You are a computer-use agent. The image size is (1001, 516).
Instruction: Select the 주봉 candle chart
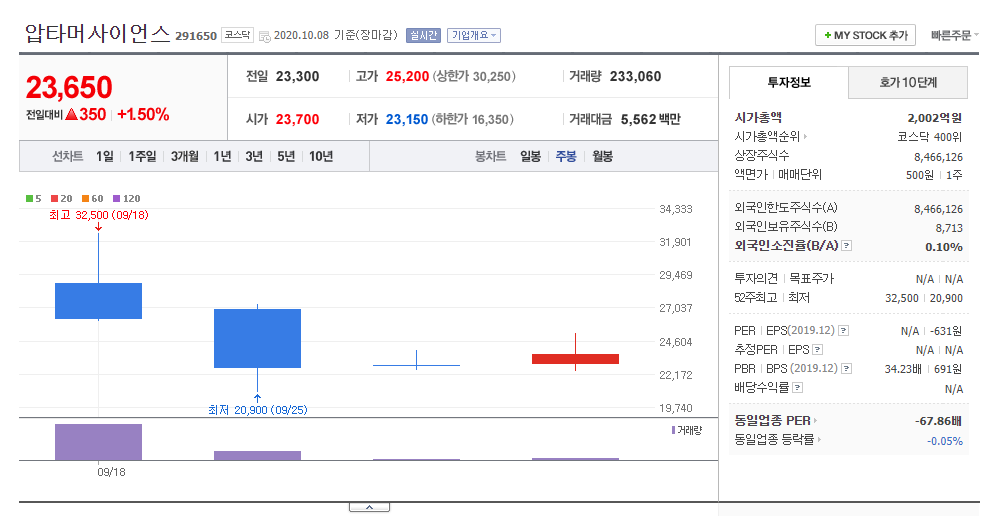pyautogui.click(x=566, y=156)
